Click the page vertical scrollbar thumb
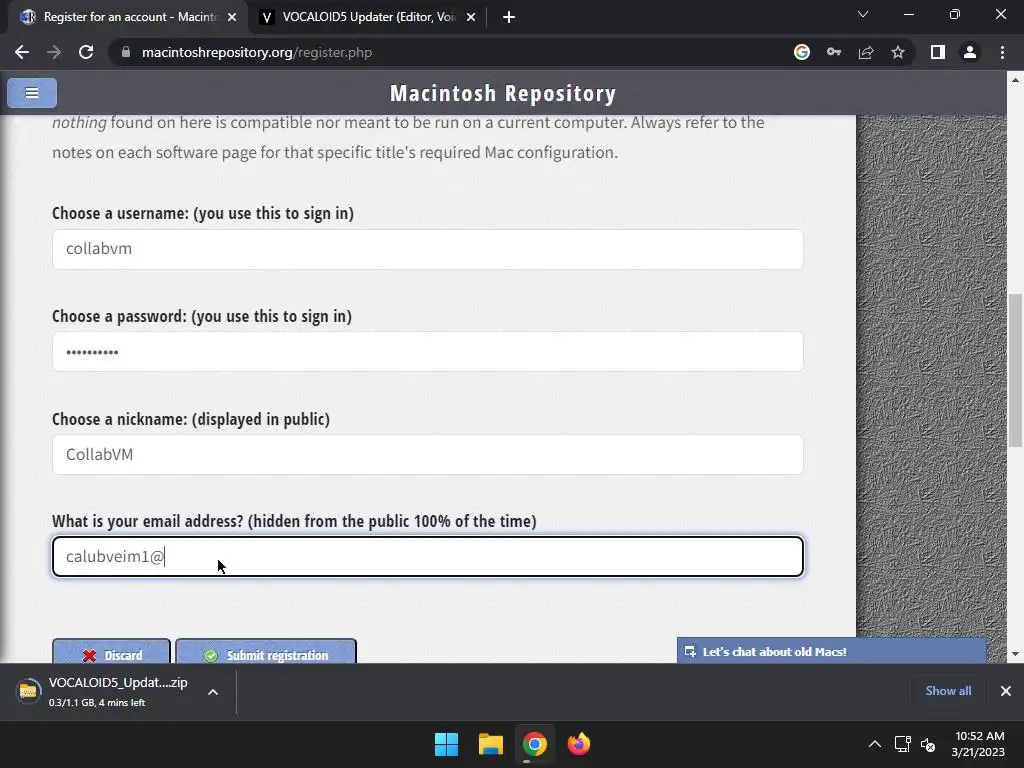The image size is (1024, 768). (x=1015, y=370)
